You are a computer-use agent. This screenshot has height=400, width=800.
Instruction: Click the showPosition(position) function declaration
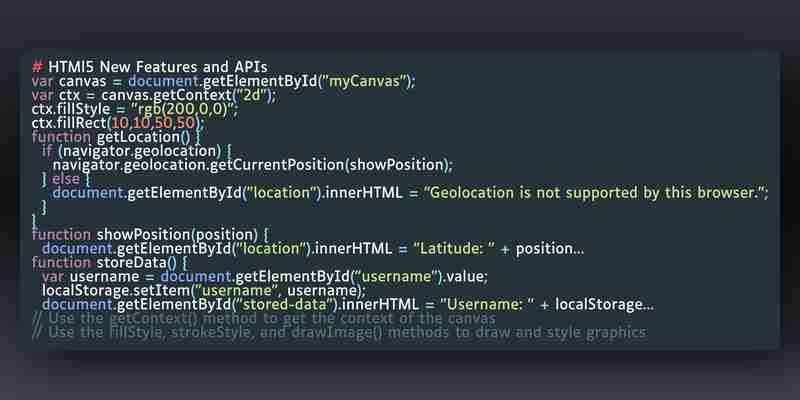tap(177, 235)
